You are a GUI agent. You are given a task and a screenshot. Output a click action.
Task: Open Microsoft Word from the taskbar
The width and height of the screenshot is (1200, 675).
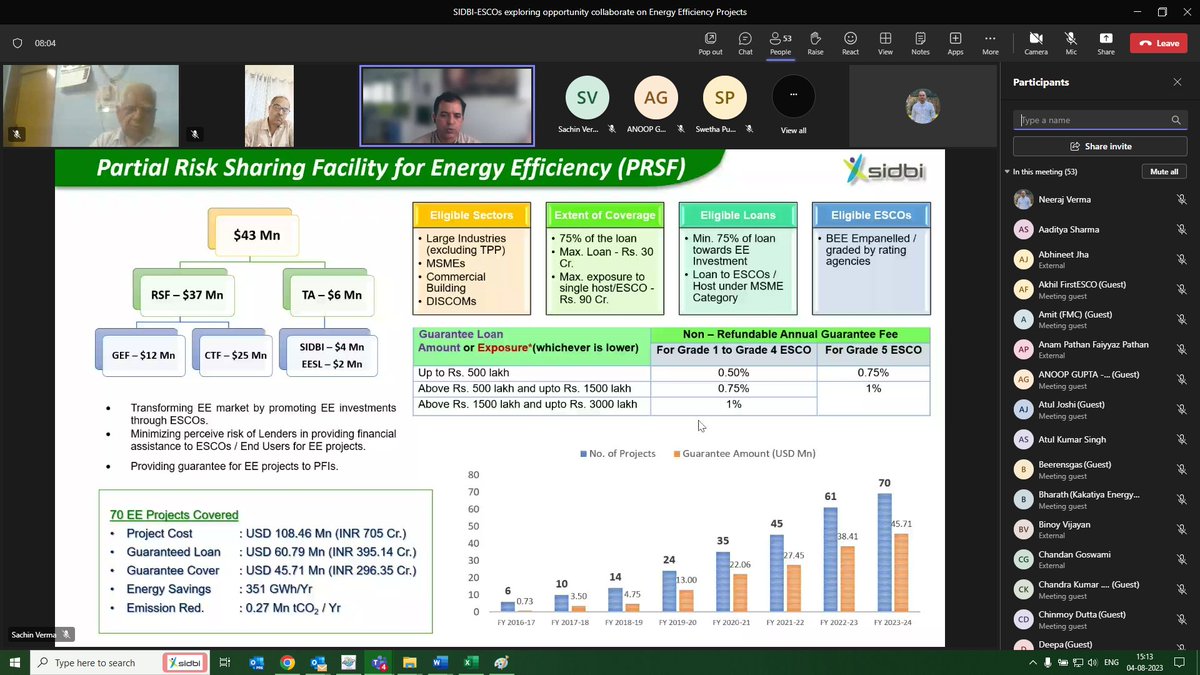click(440, 663)
